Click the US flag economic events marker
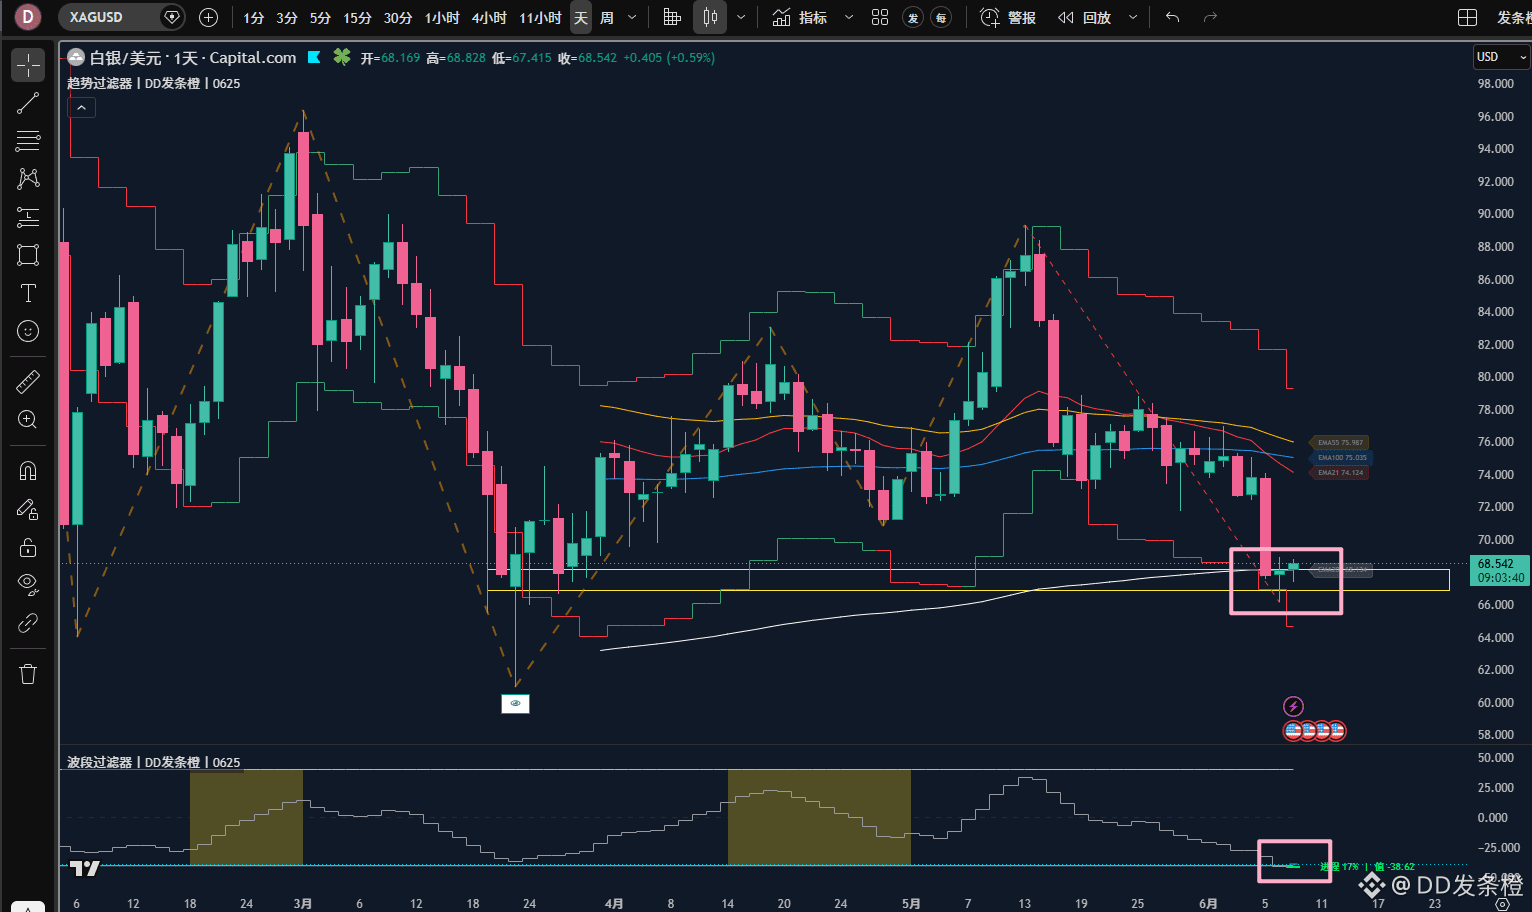The height and width of the screenshot is (912, 1532). (1314, 731)
